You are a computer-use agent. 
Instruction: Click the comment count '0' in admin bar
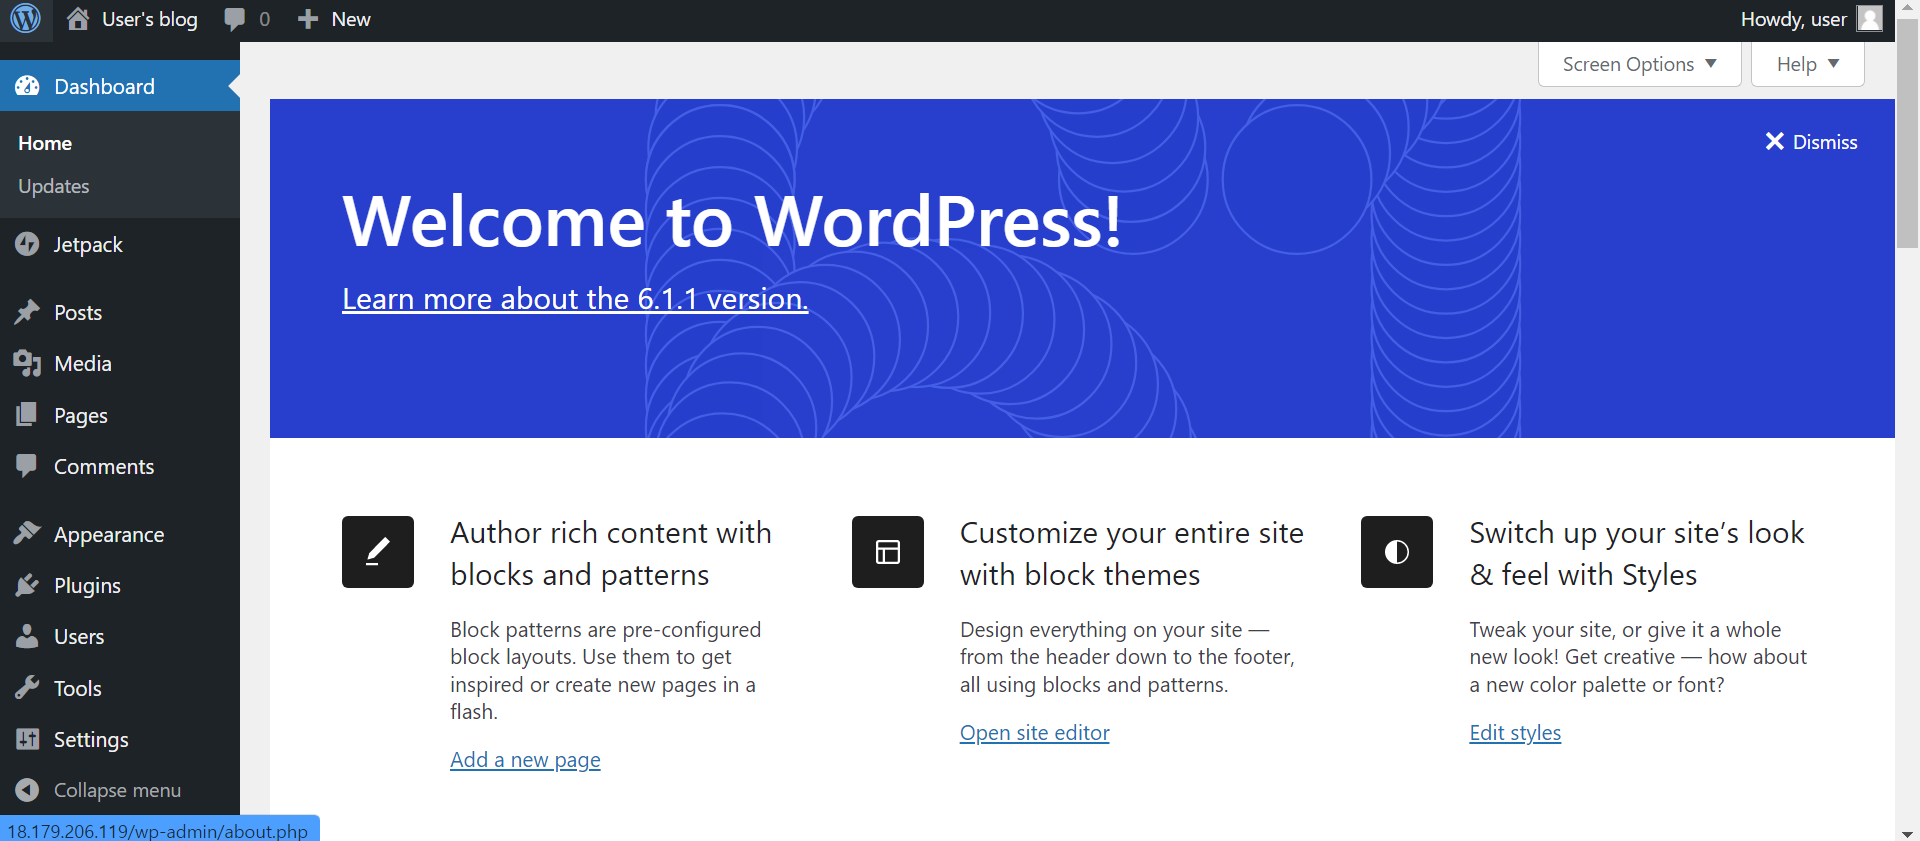click(264, 19)
